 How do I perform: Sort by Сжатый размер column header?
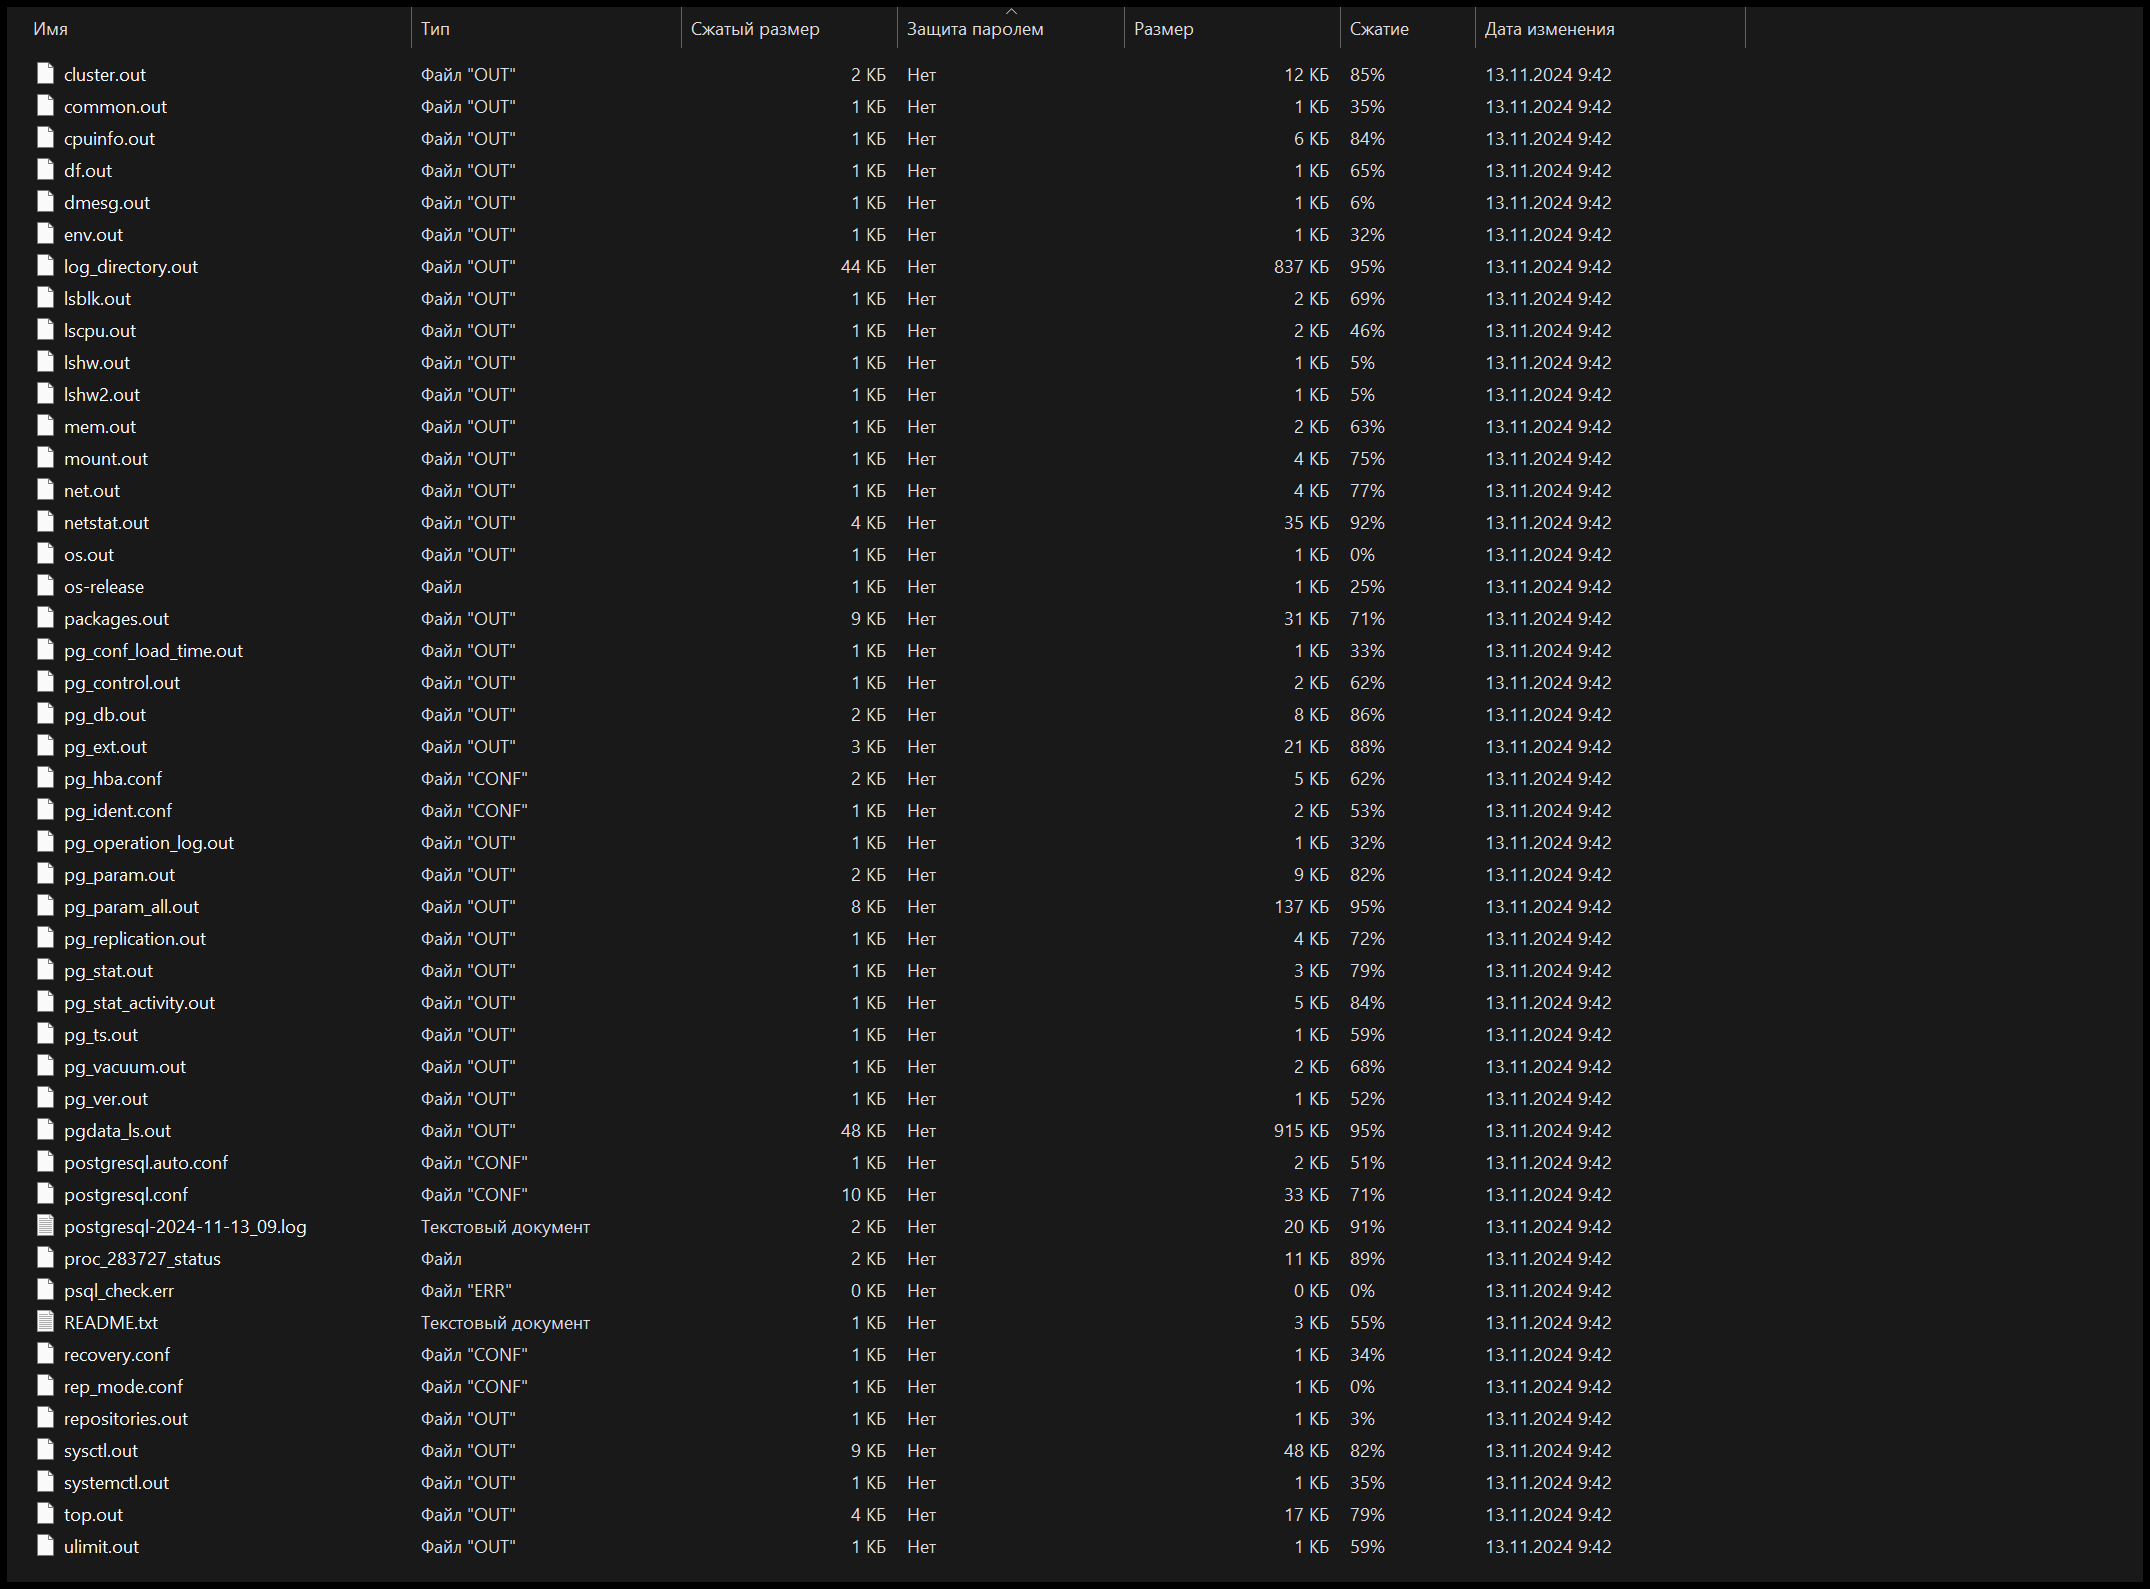[755, 29]
